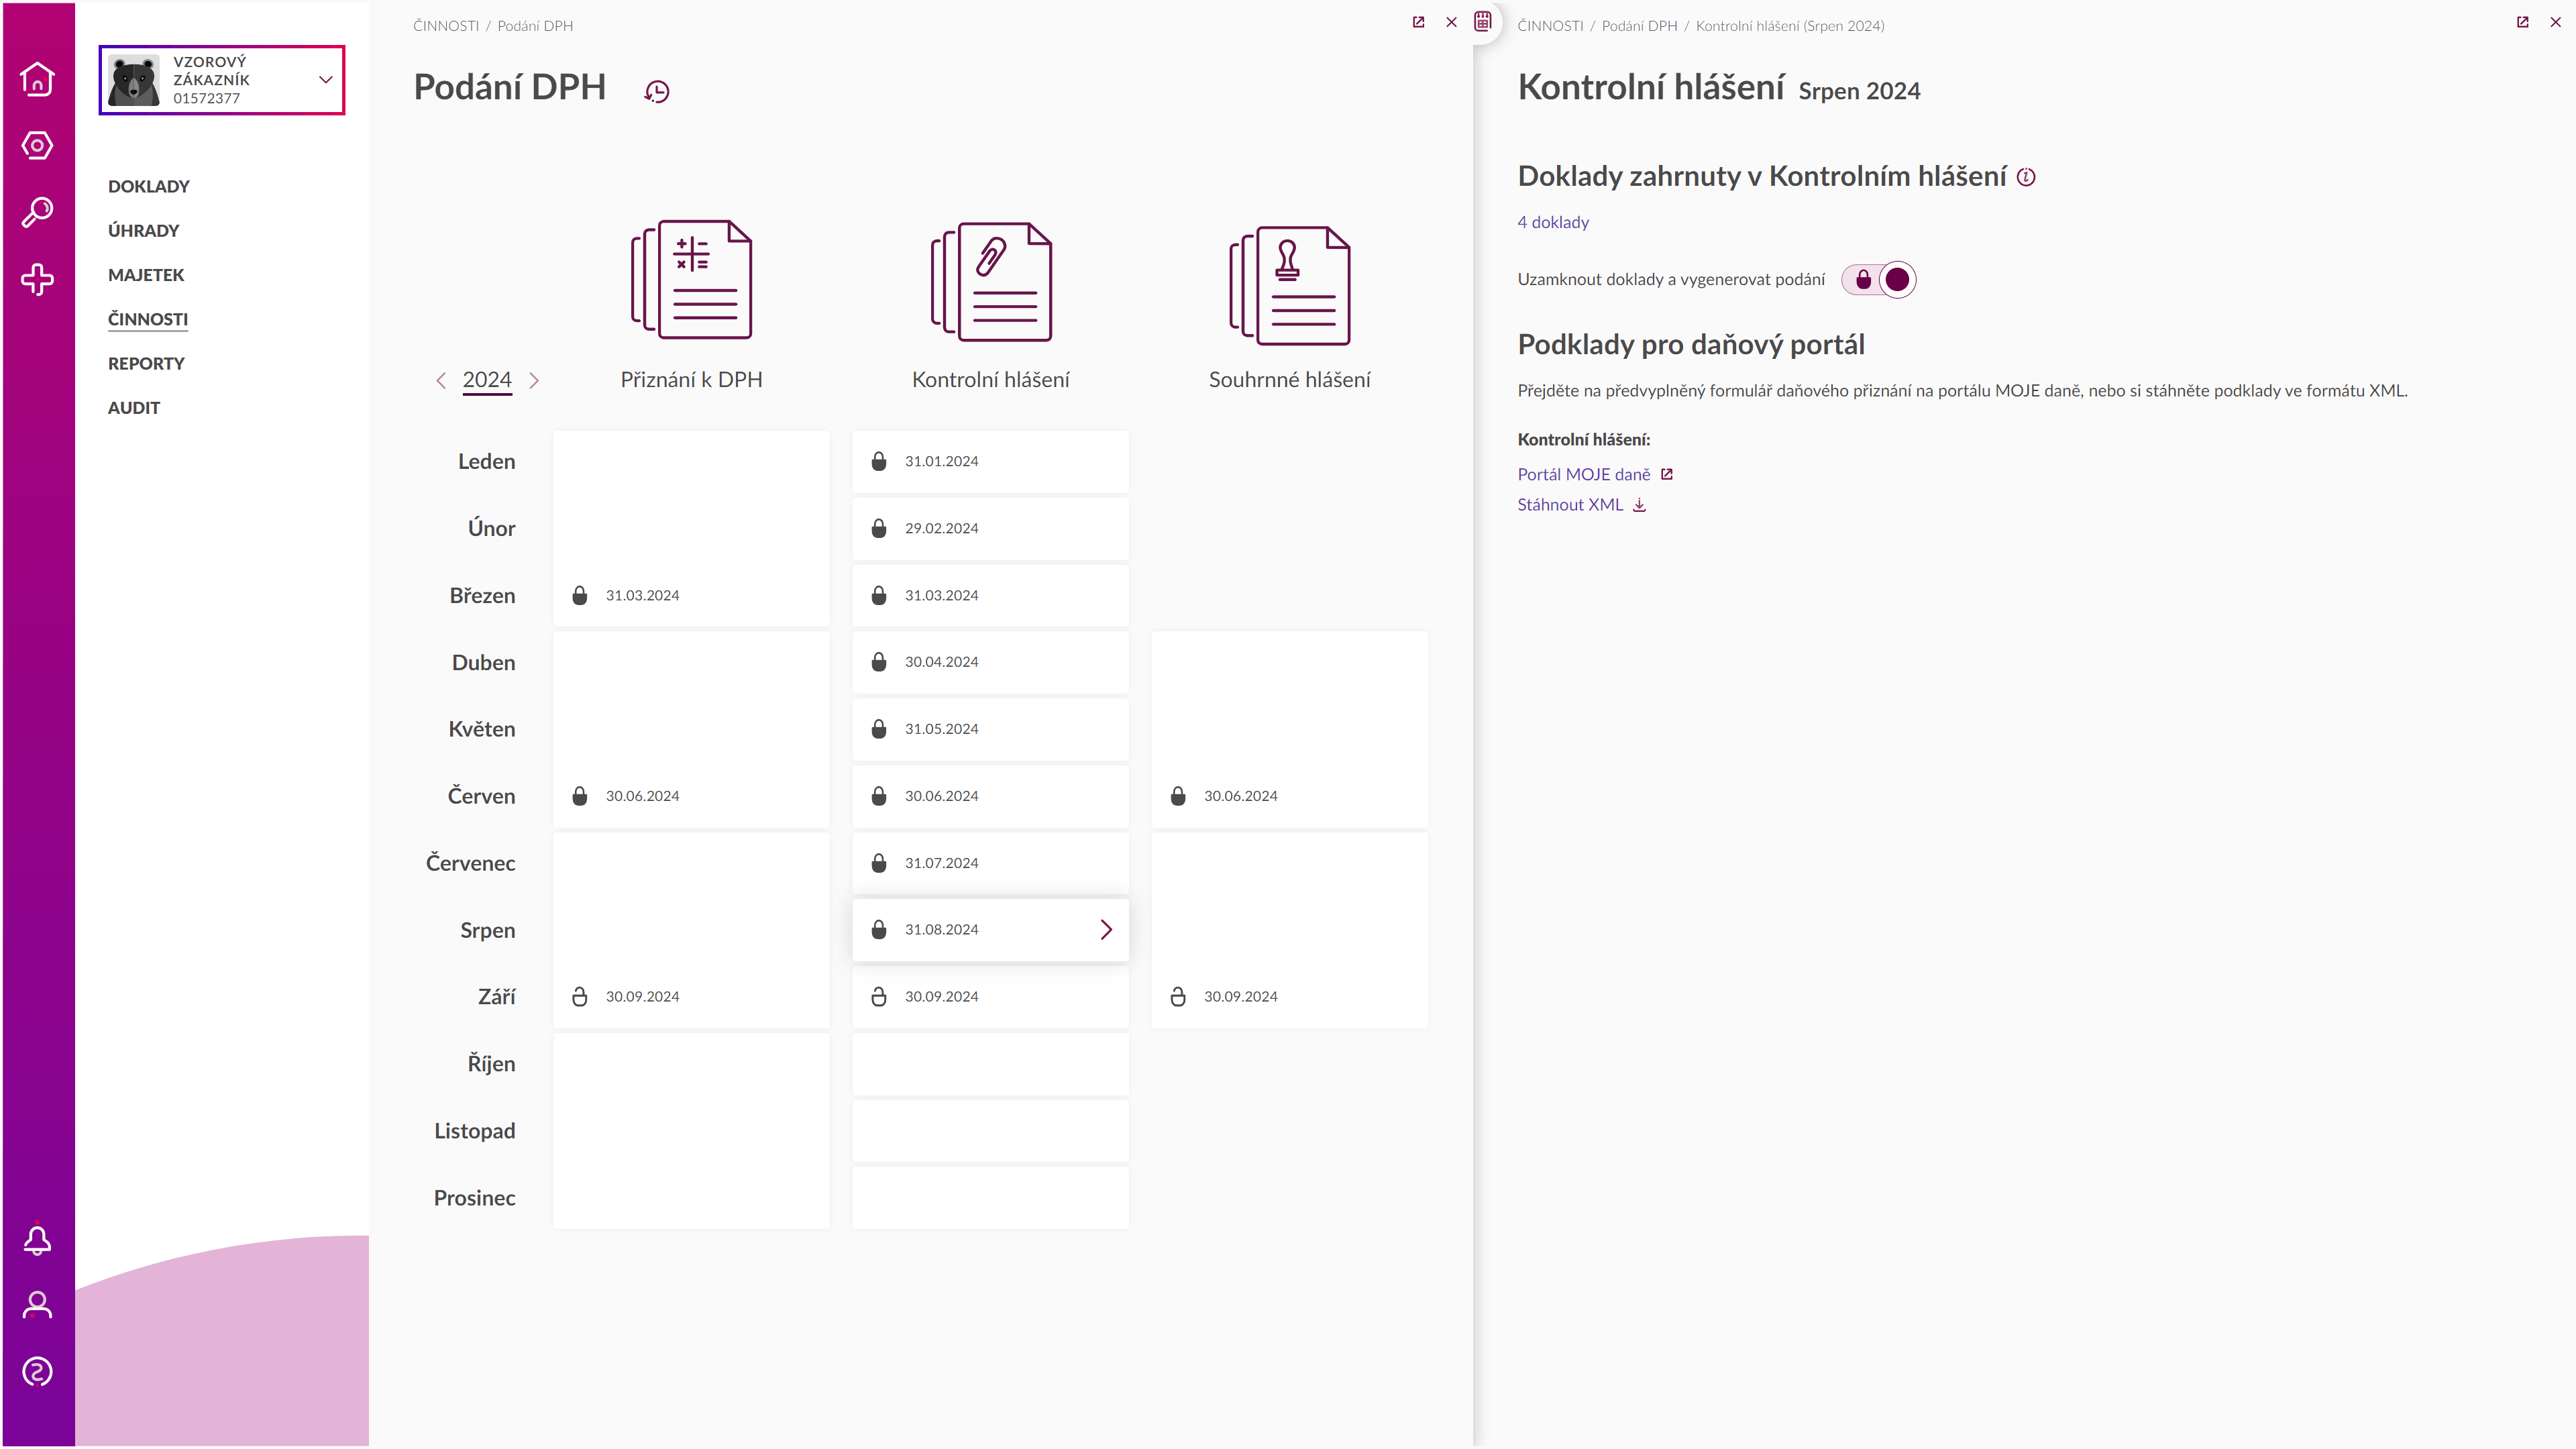This screenshot has width=2576, height=1449.
Task: Click the Říjen Kontrolní hlášení empty cell
Action: (991, 1064)
